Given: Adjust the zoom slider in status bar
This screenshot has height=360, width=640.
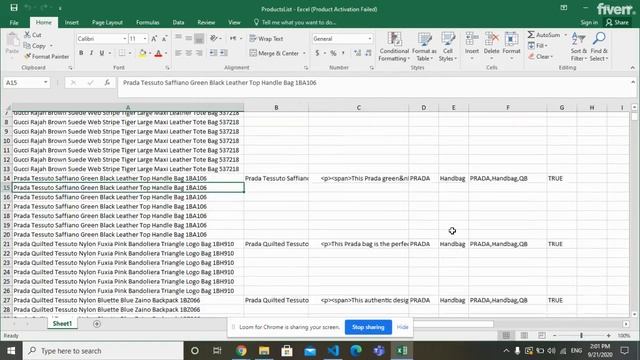Looking at the screenshot, I should 582,336.
